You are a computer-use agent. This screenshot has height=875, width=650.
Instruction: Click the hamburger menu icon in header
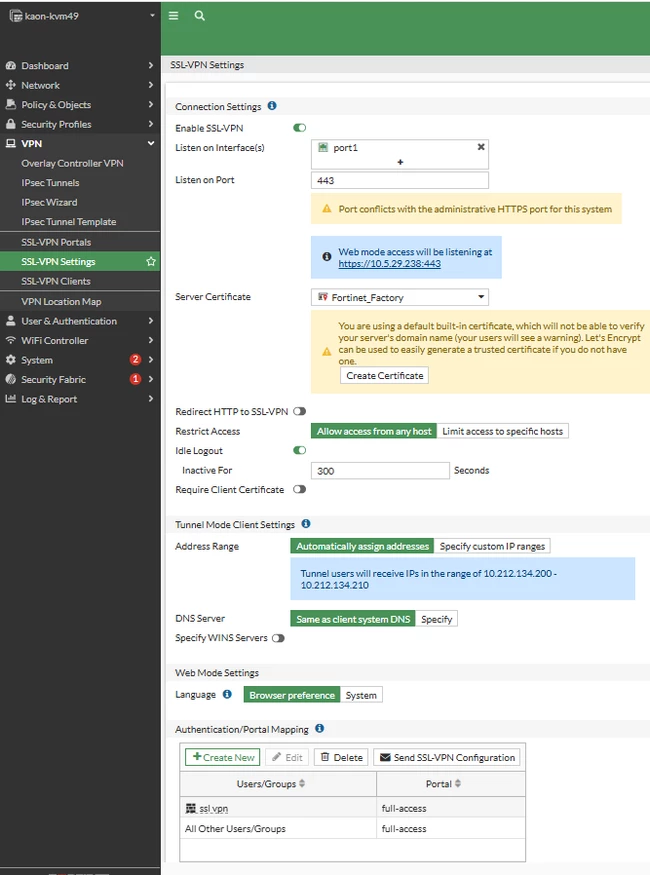[174, 16]
